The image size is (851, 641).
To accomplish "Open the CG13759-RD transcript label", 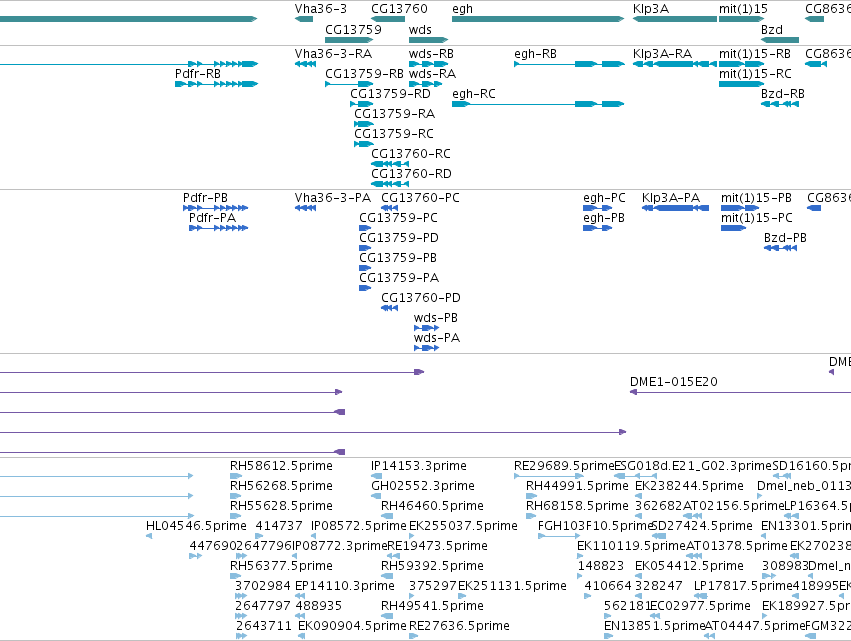I will click(390, 94).
